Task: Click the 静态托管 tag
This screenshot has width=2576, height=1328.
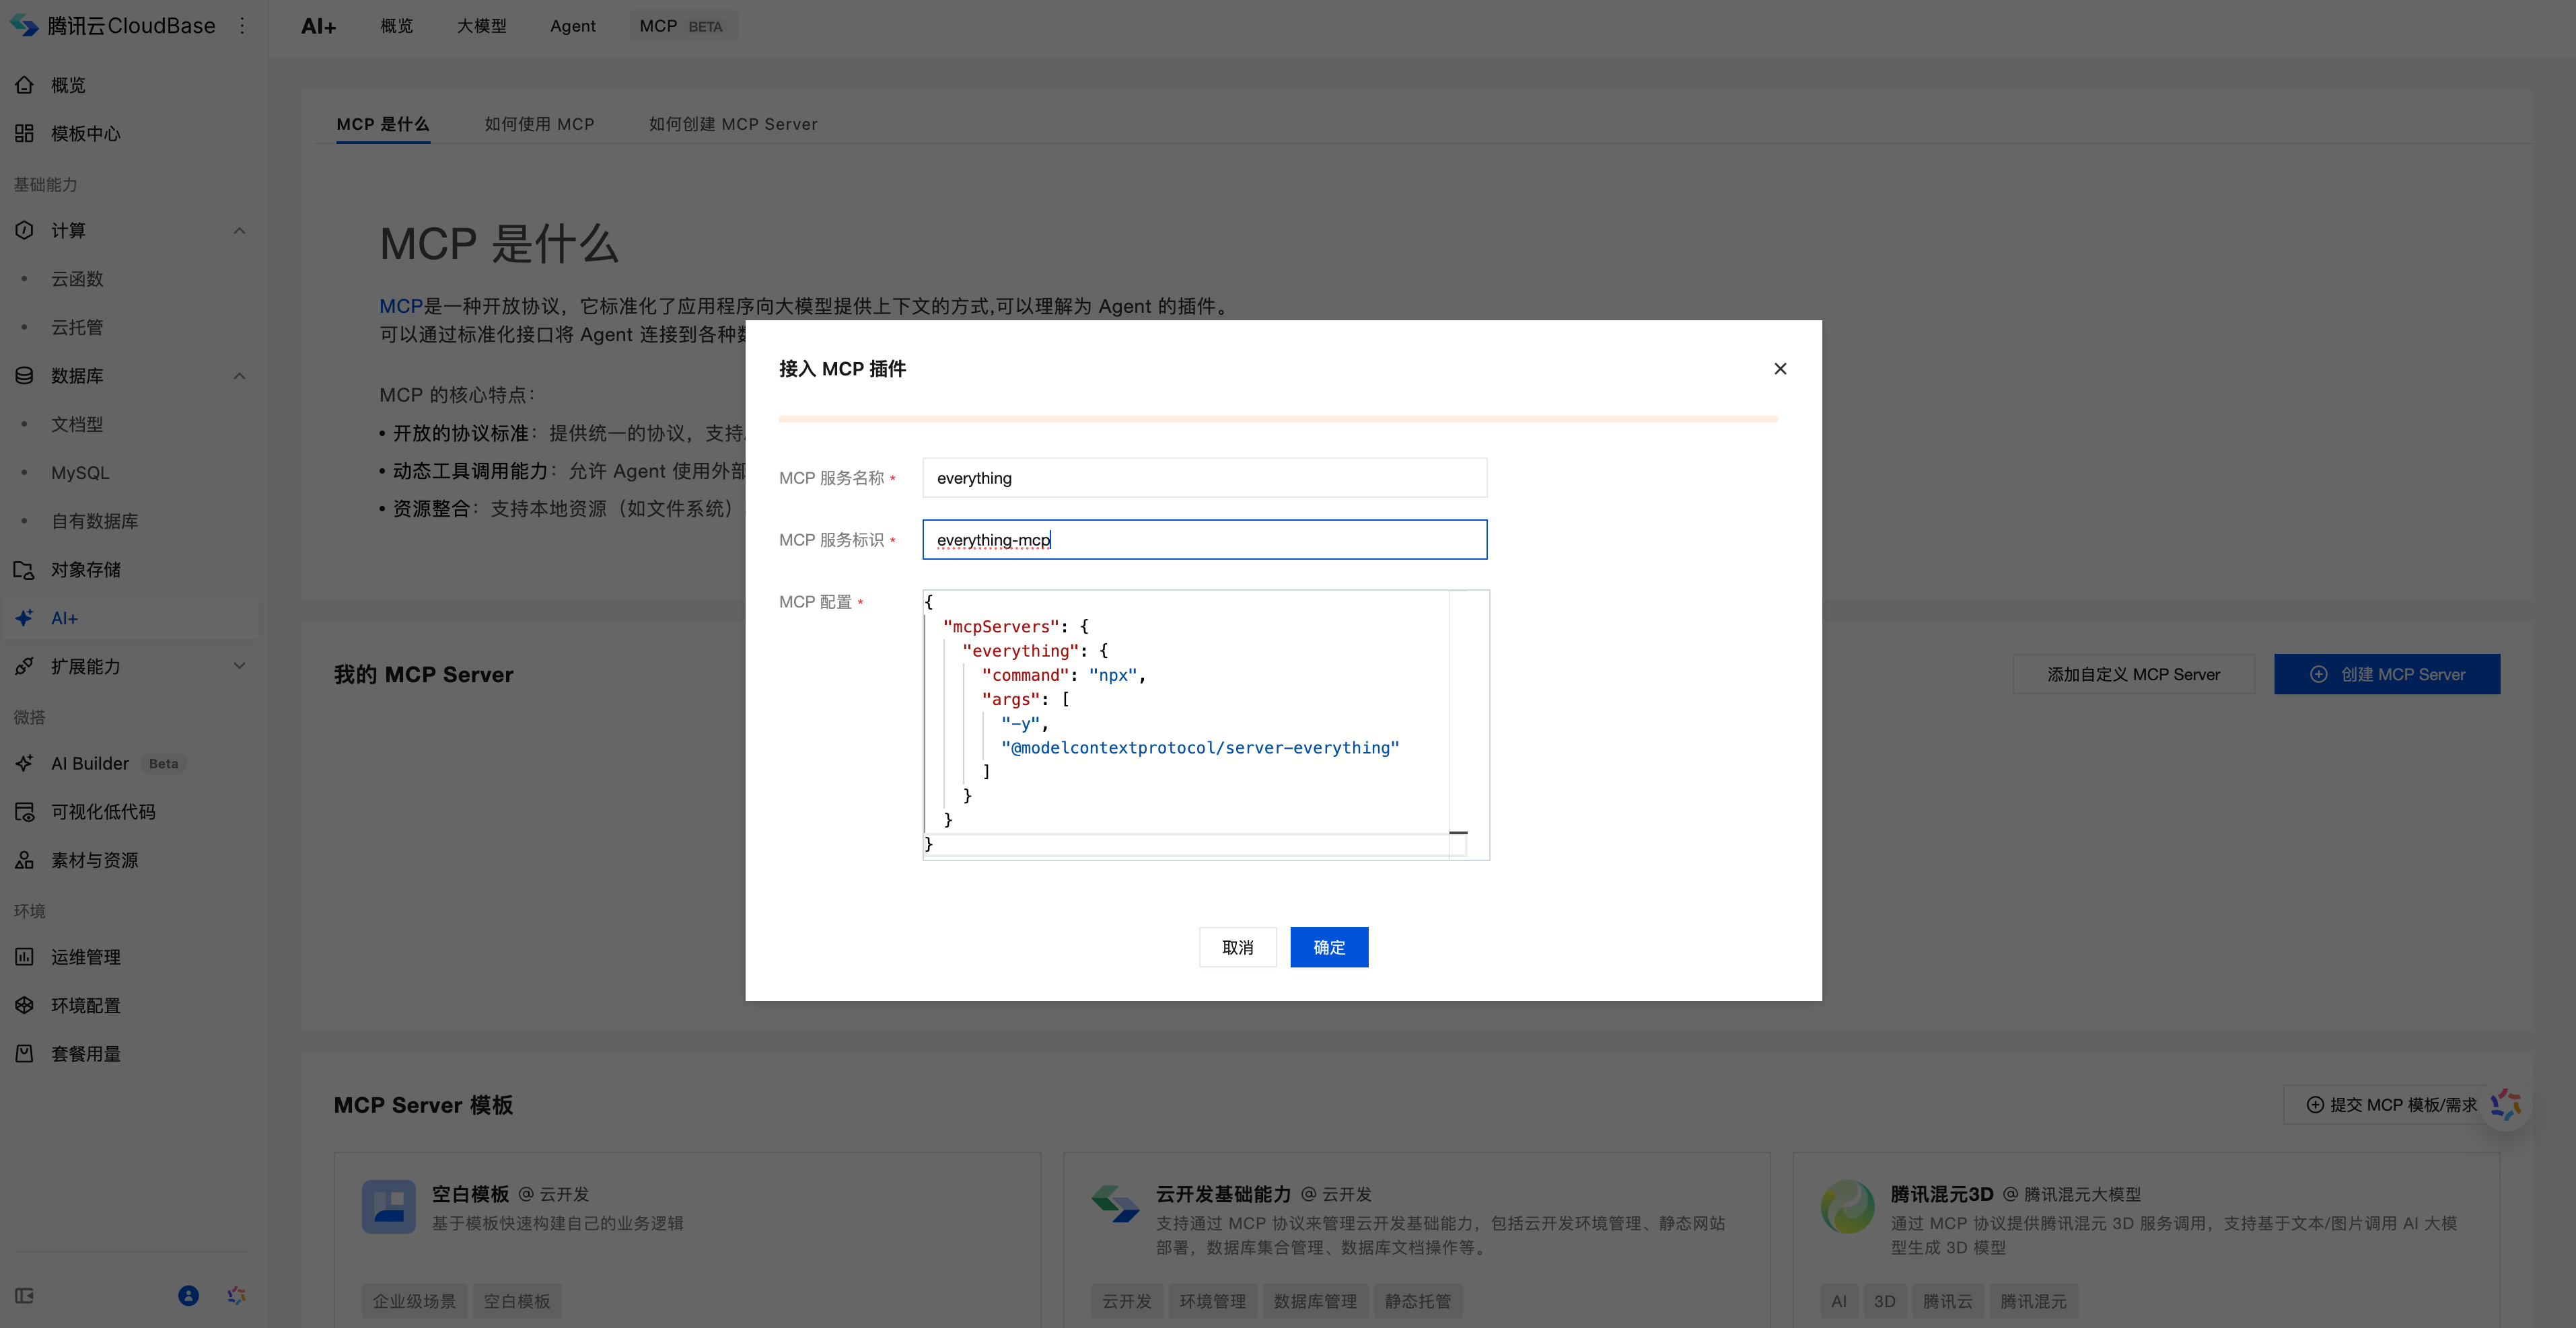Action: click(x=1418, y=1301)
